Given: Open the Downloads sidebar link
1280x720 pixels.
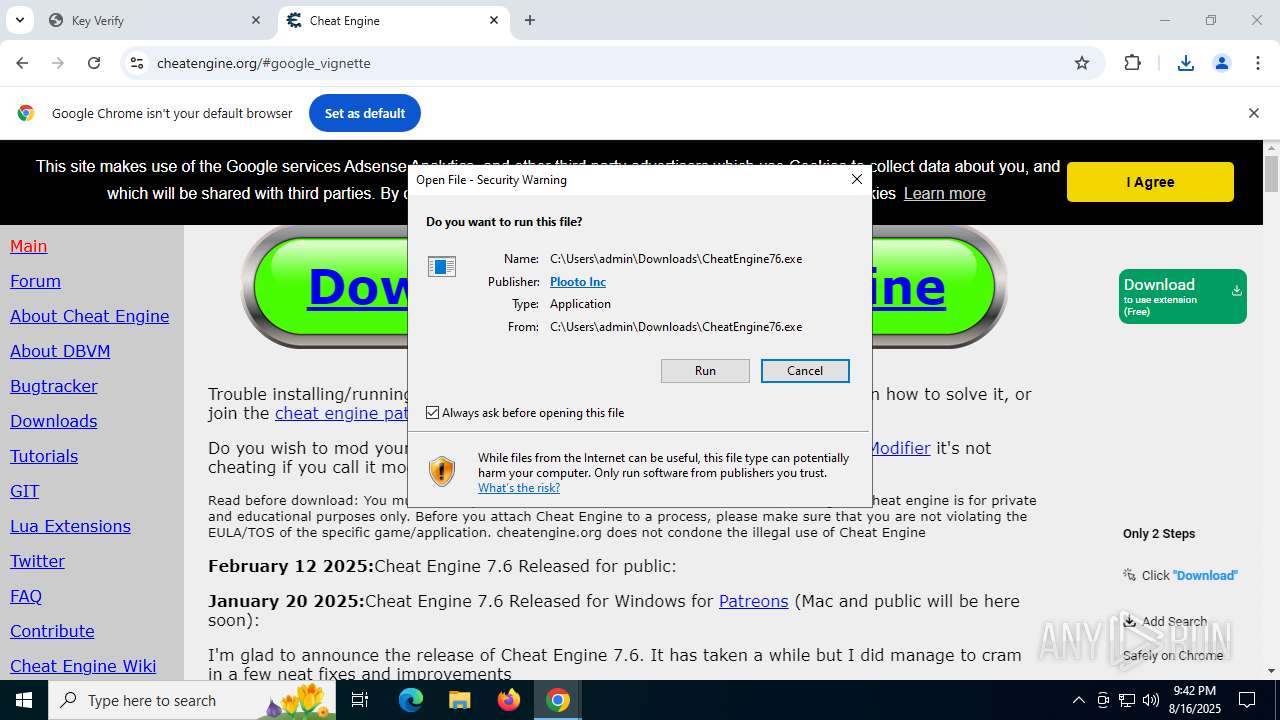Looking at the screenshot, I should [54, 421].
